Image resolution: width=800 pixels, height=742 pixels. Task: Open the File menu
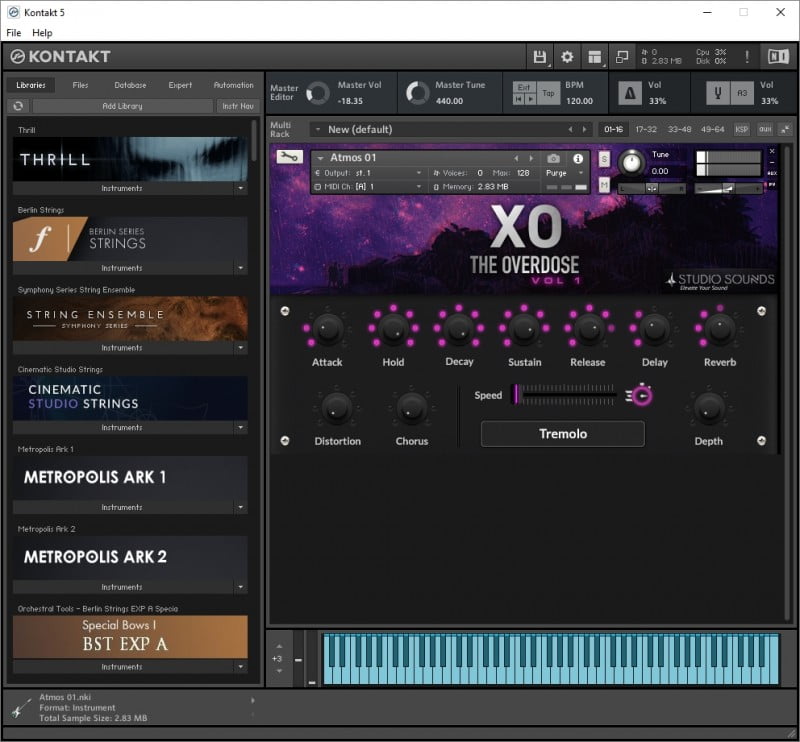14,33
